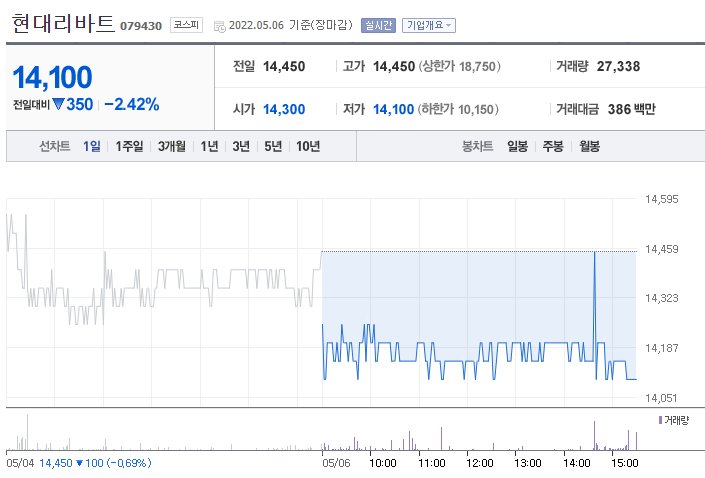705x478 pixels.
Task: Click the 거래량 value 27,338
Action: [x=618, y=67]
